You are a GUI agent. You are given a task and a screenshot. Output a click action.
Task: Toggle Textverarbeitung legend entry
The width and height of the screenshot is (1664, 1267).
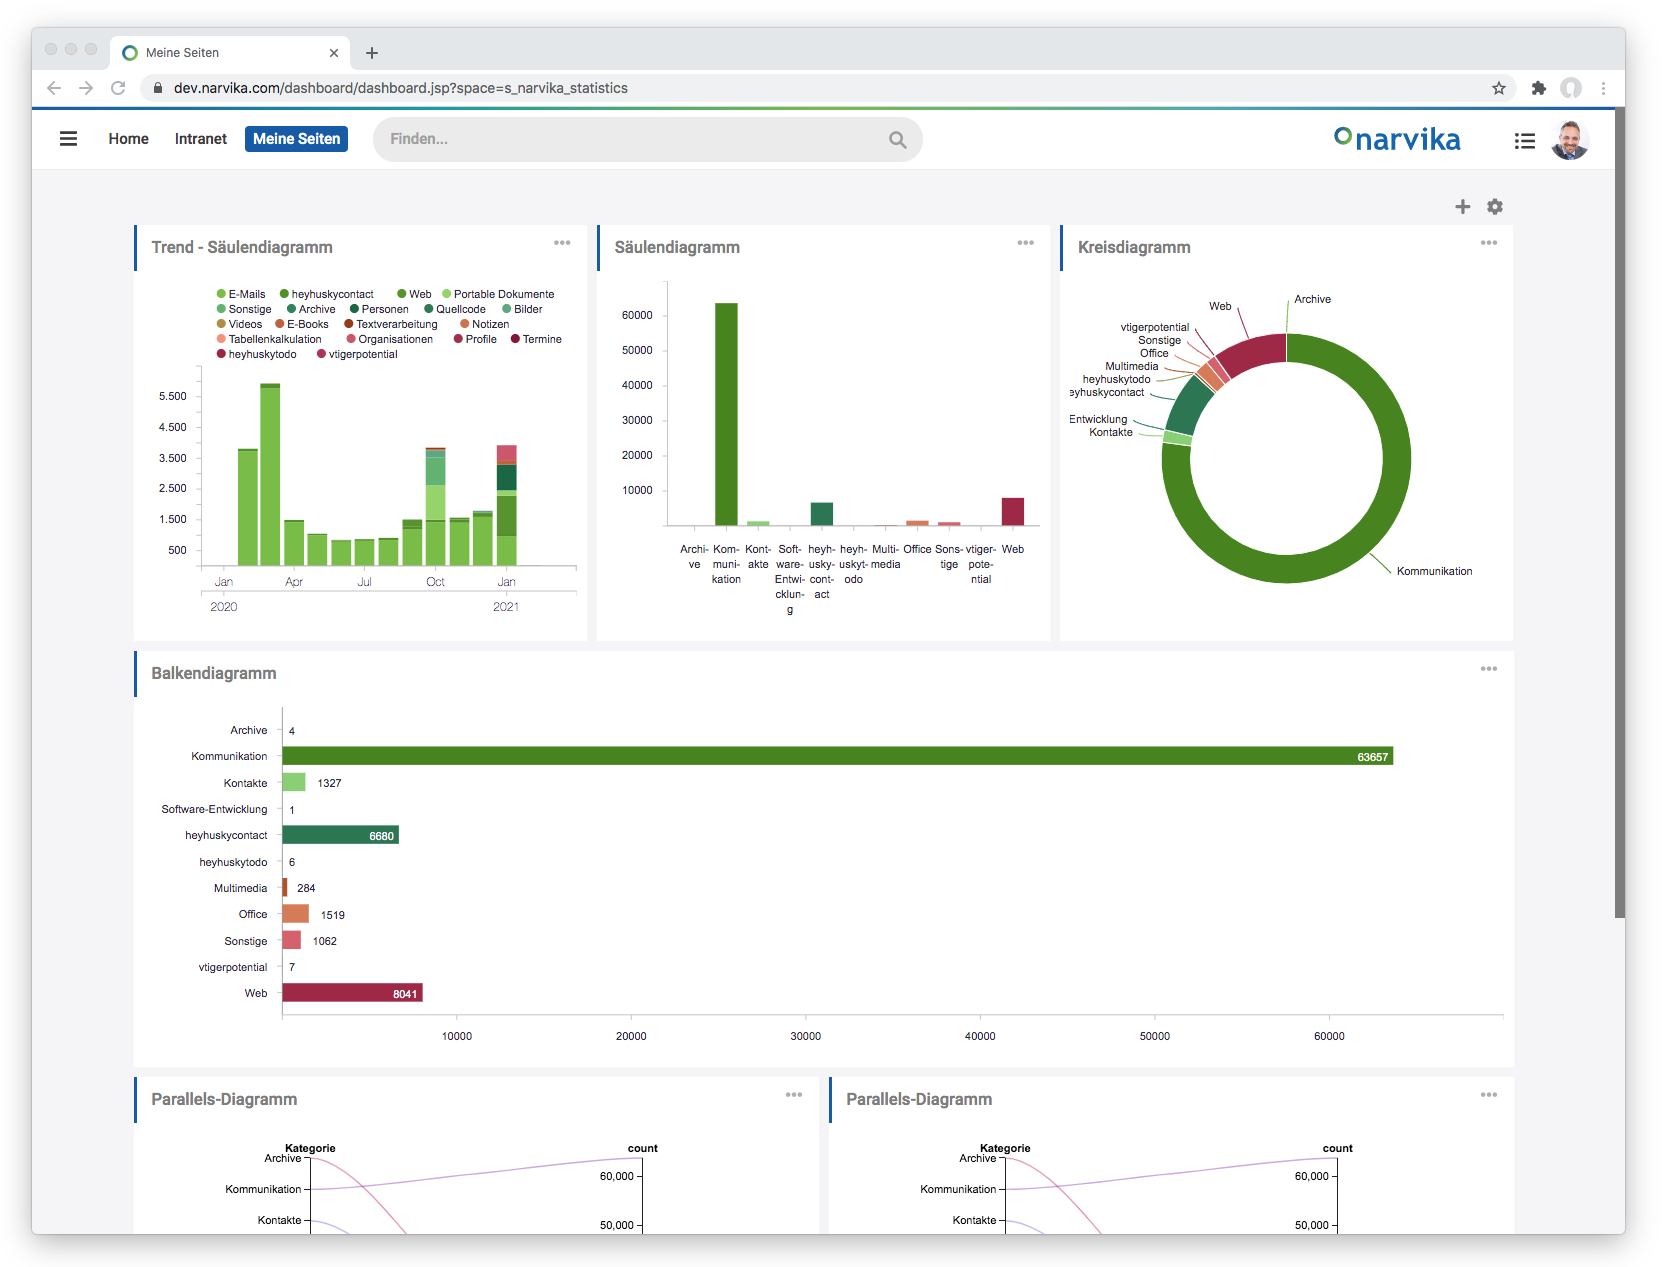[x=391, y=324]
